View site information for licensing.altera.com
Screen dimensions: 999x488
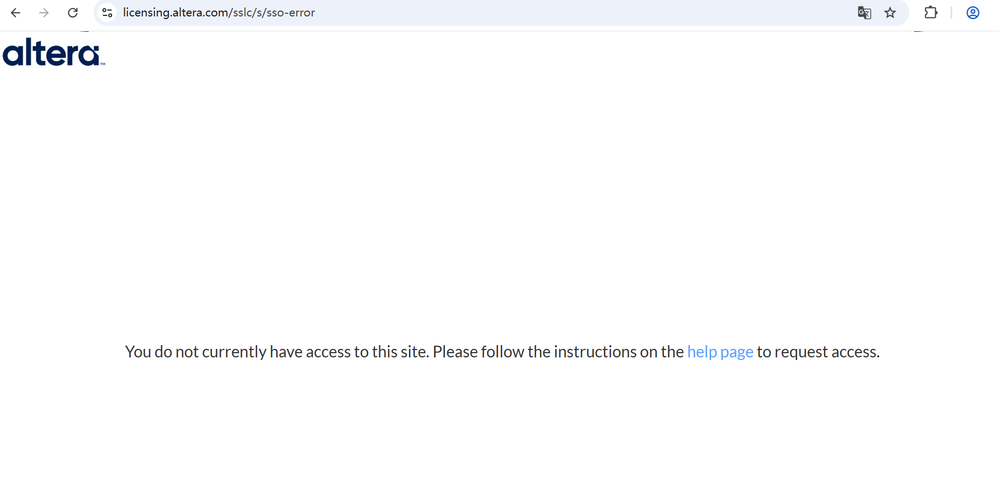pyautogui.click(x=107, y=13)
